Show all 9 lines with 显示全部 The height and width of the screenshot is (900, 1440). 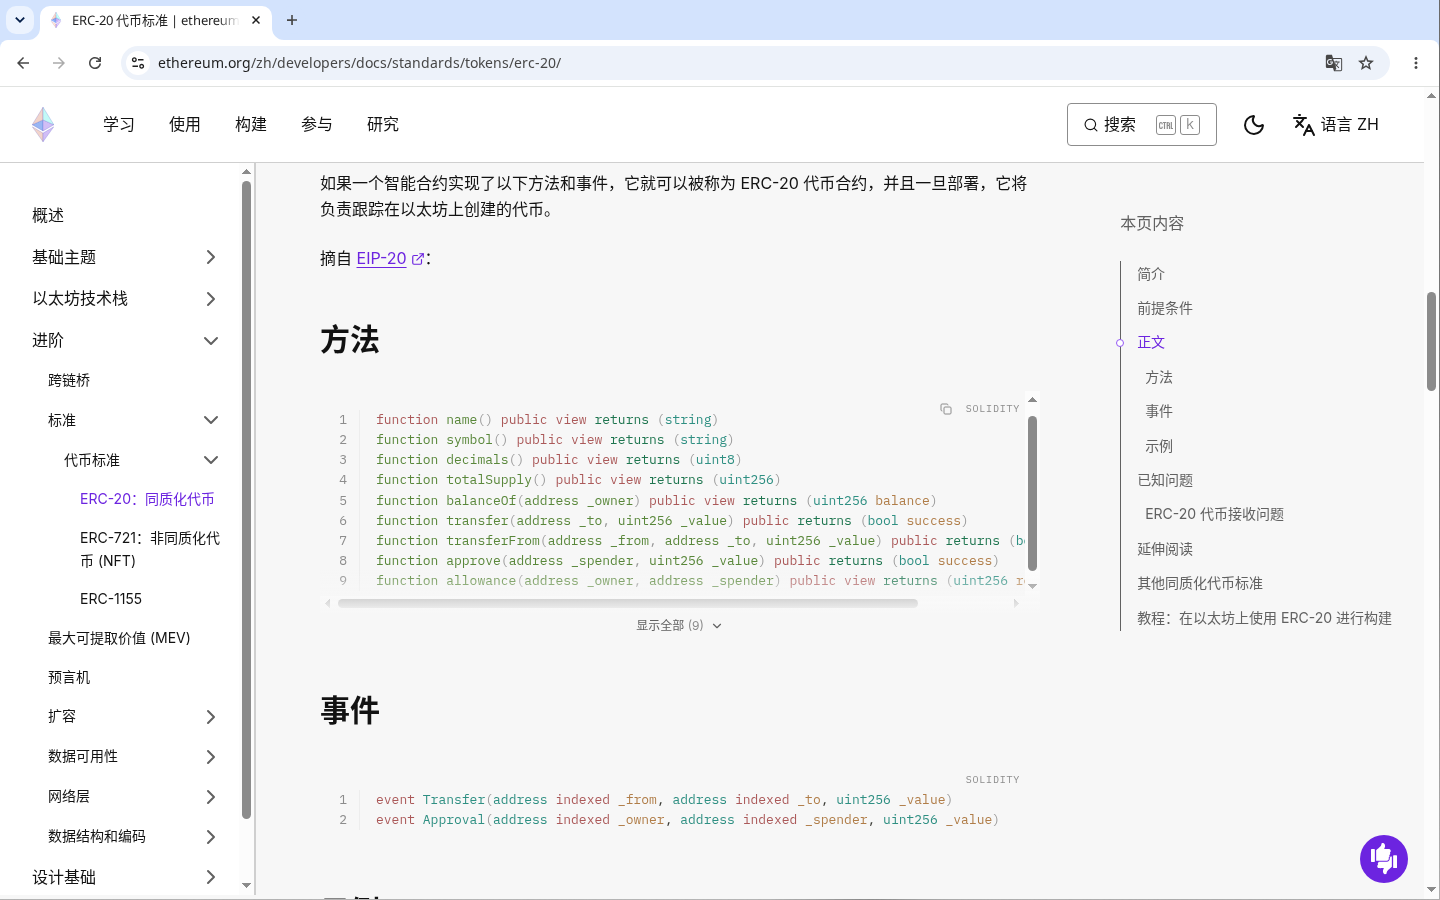click(x=679, y=626)
